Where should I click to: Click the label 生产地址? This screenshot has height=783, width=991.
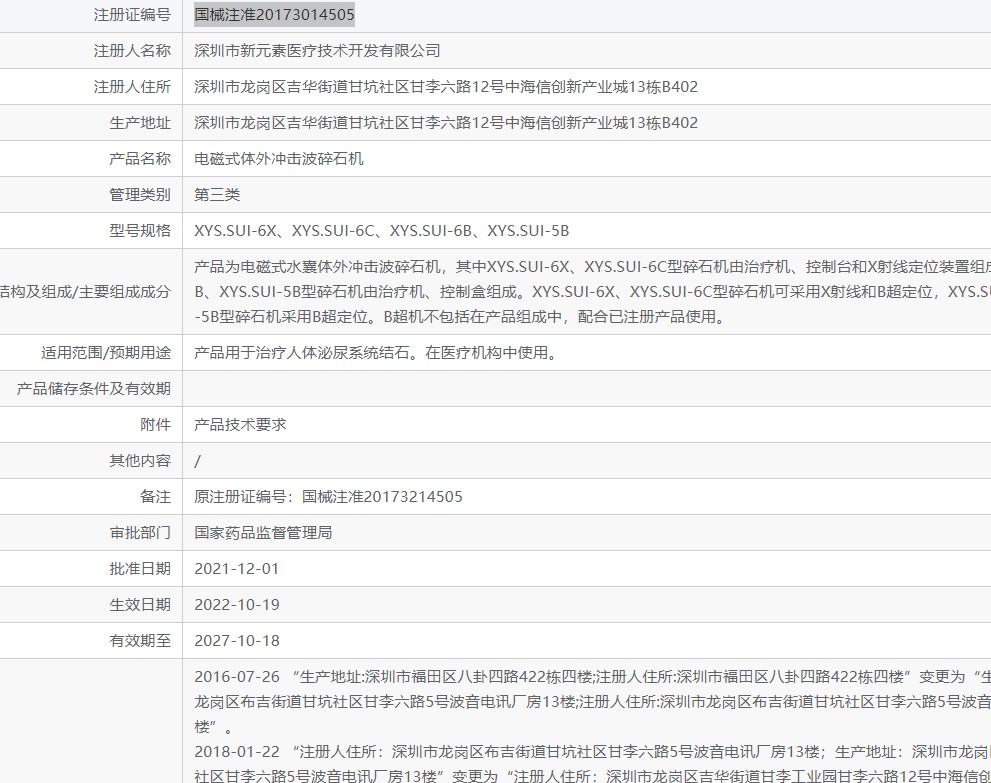[x=140, y=123]
